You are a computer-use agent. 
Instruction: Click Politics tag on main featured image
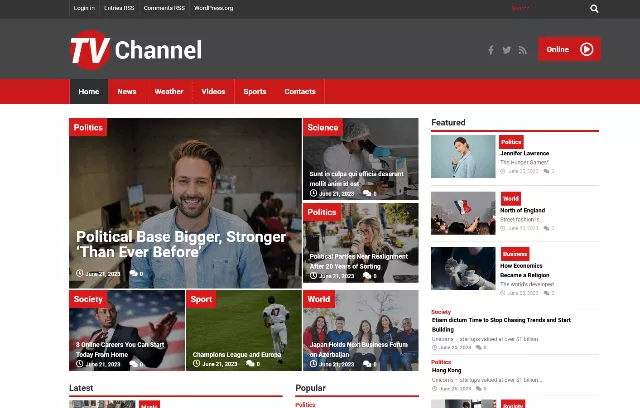88,127
